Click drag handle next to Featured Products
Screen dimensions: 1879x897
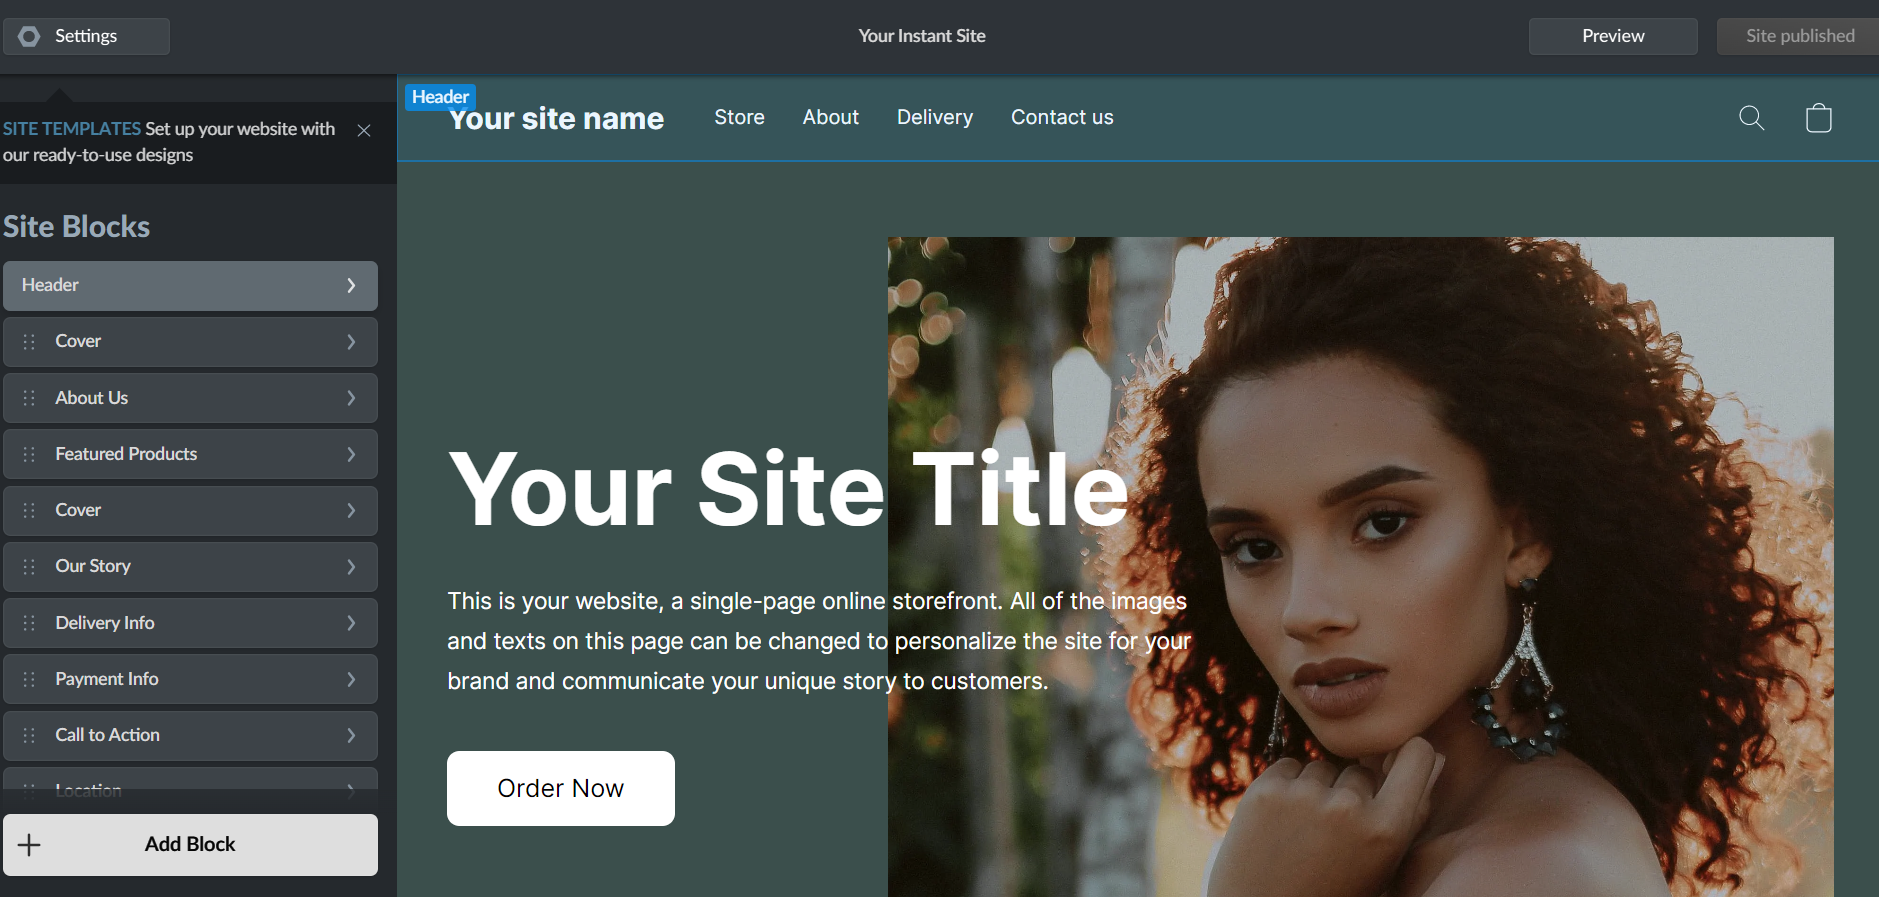pos(29,454)
